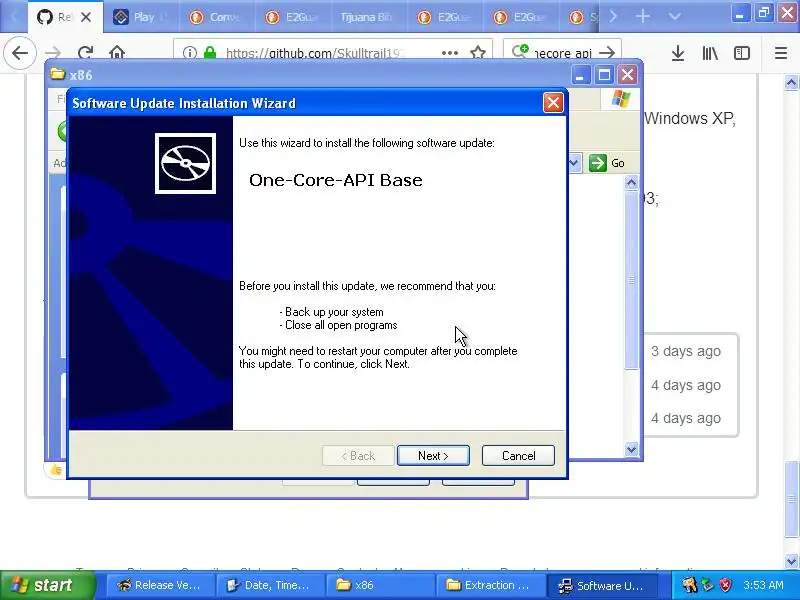Click the search box containing 'ecore api'

(x=563, y=53)
